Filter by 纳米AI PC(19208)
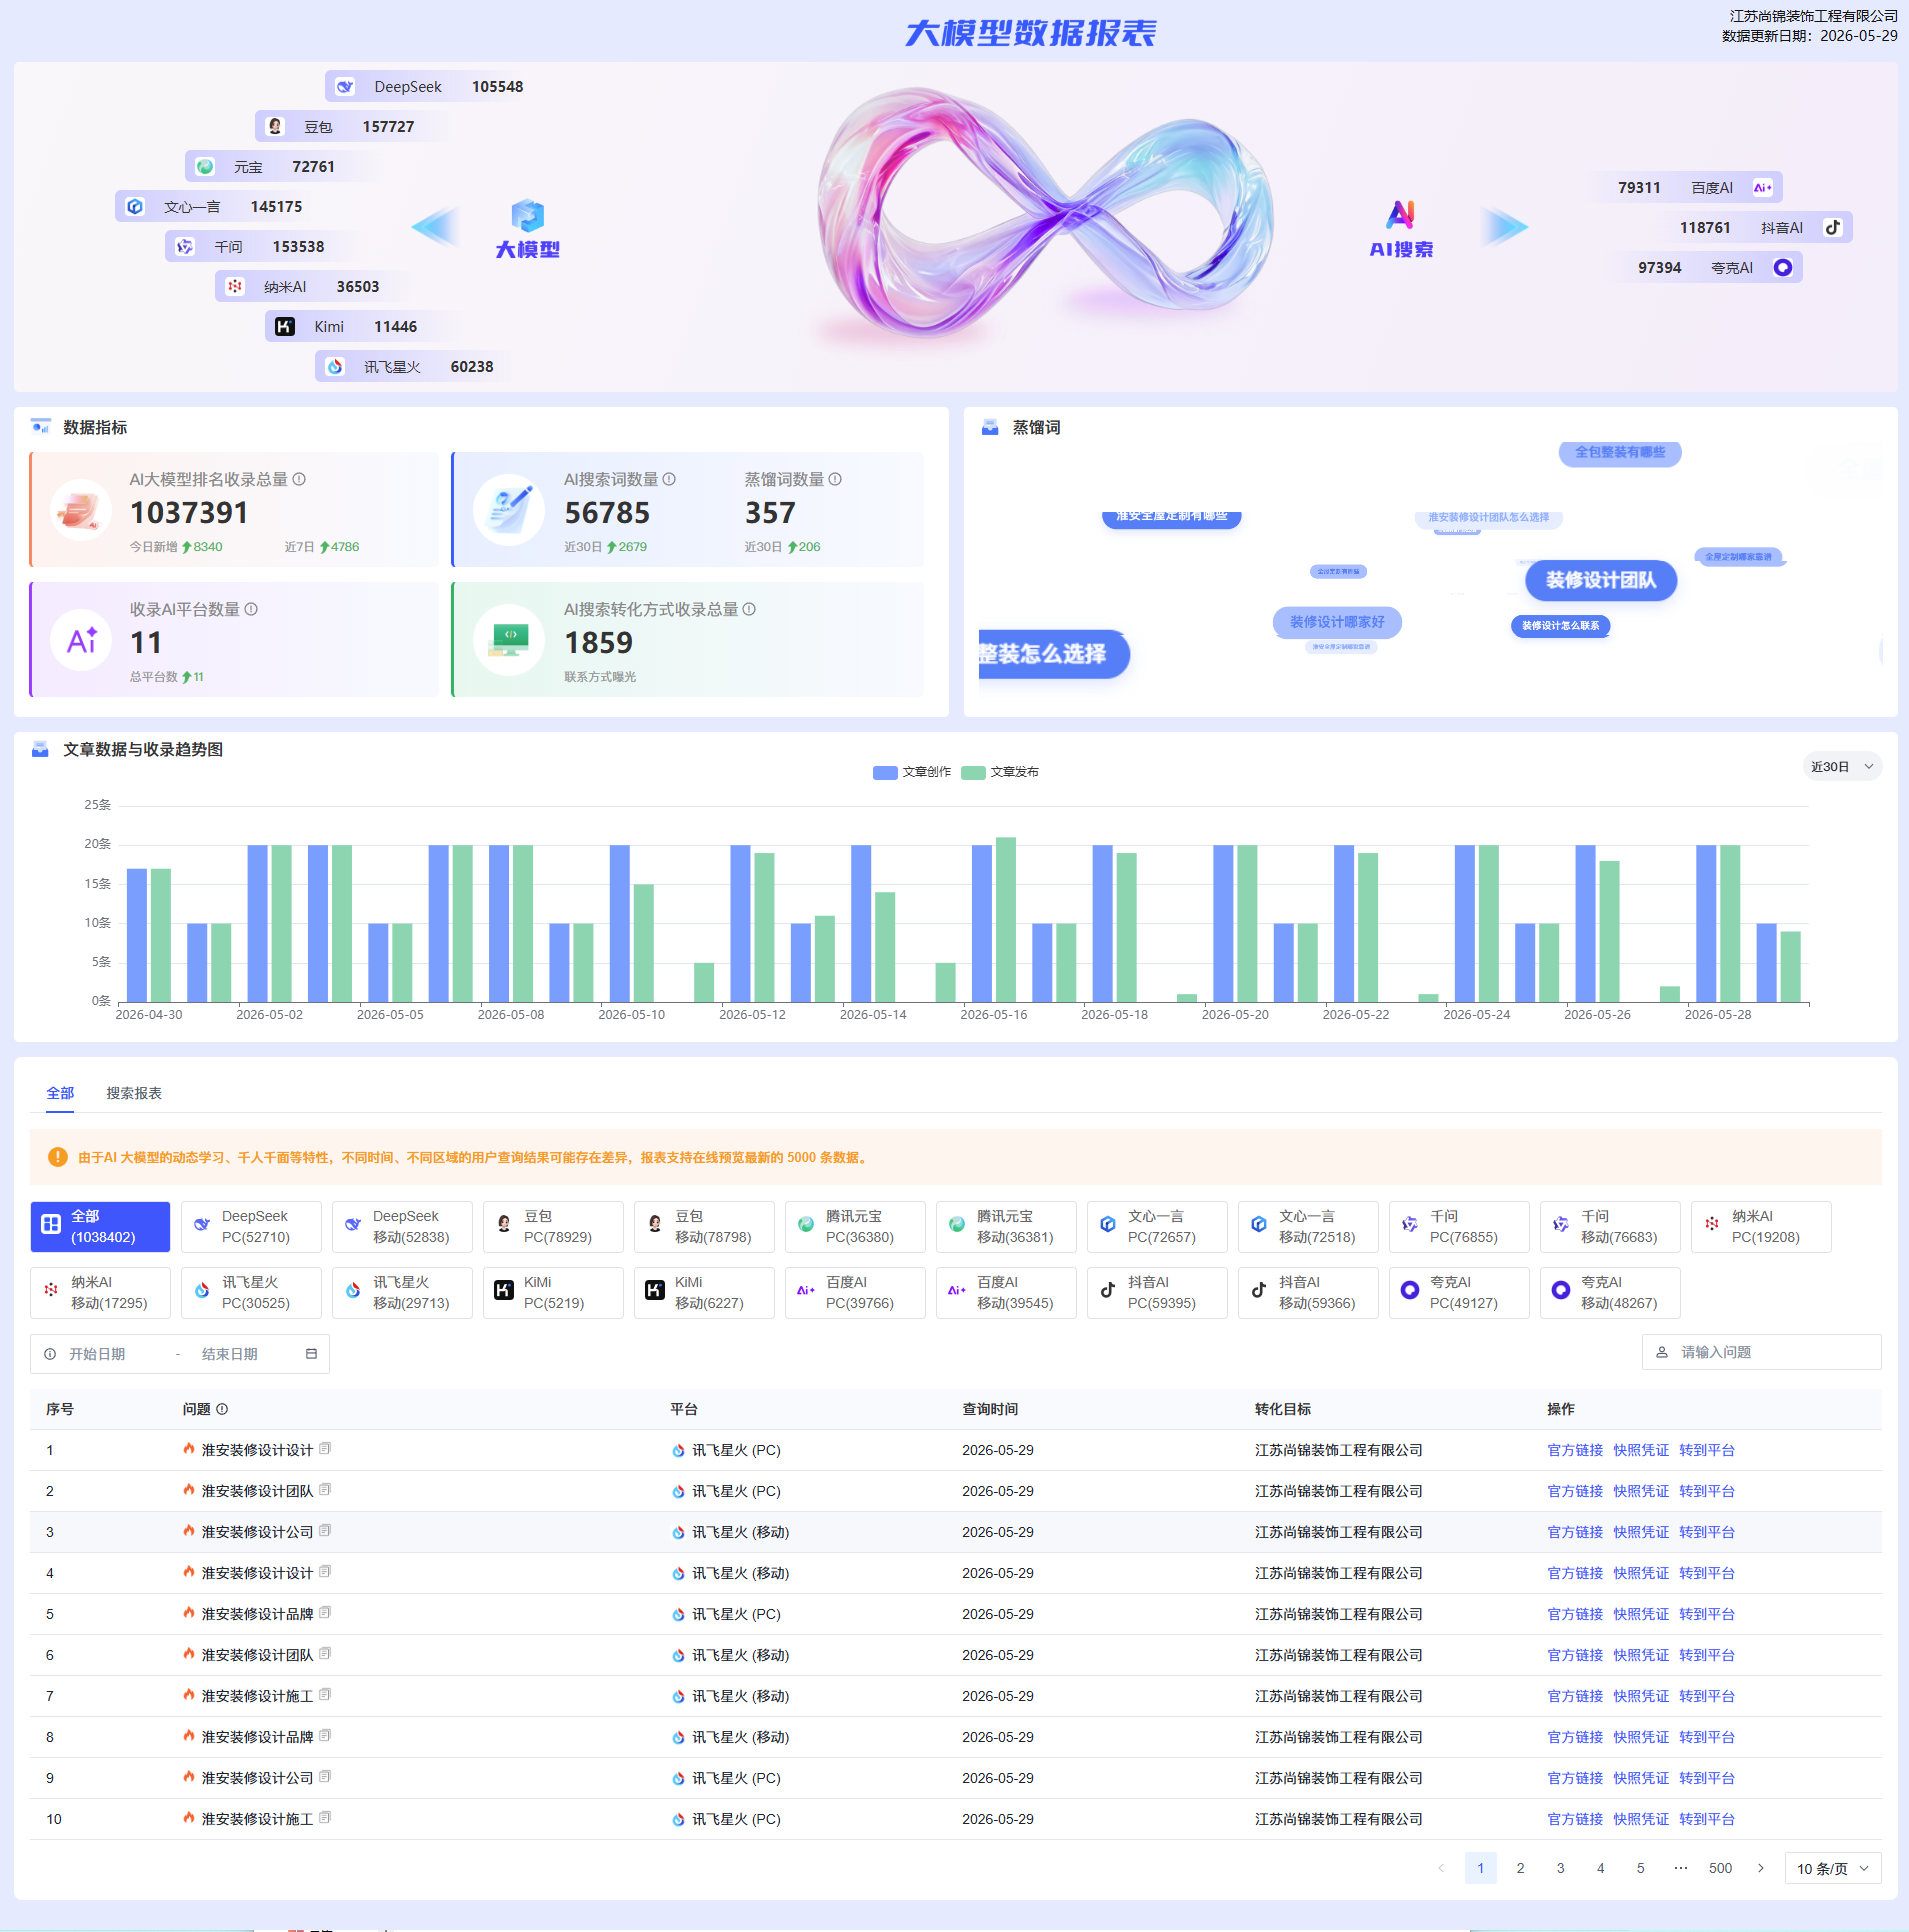The height and width of the screenshot is (1932, 1909). coord(1761,1227)
